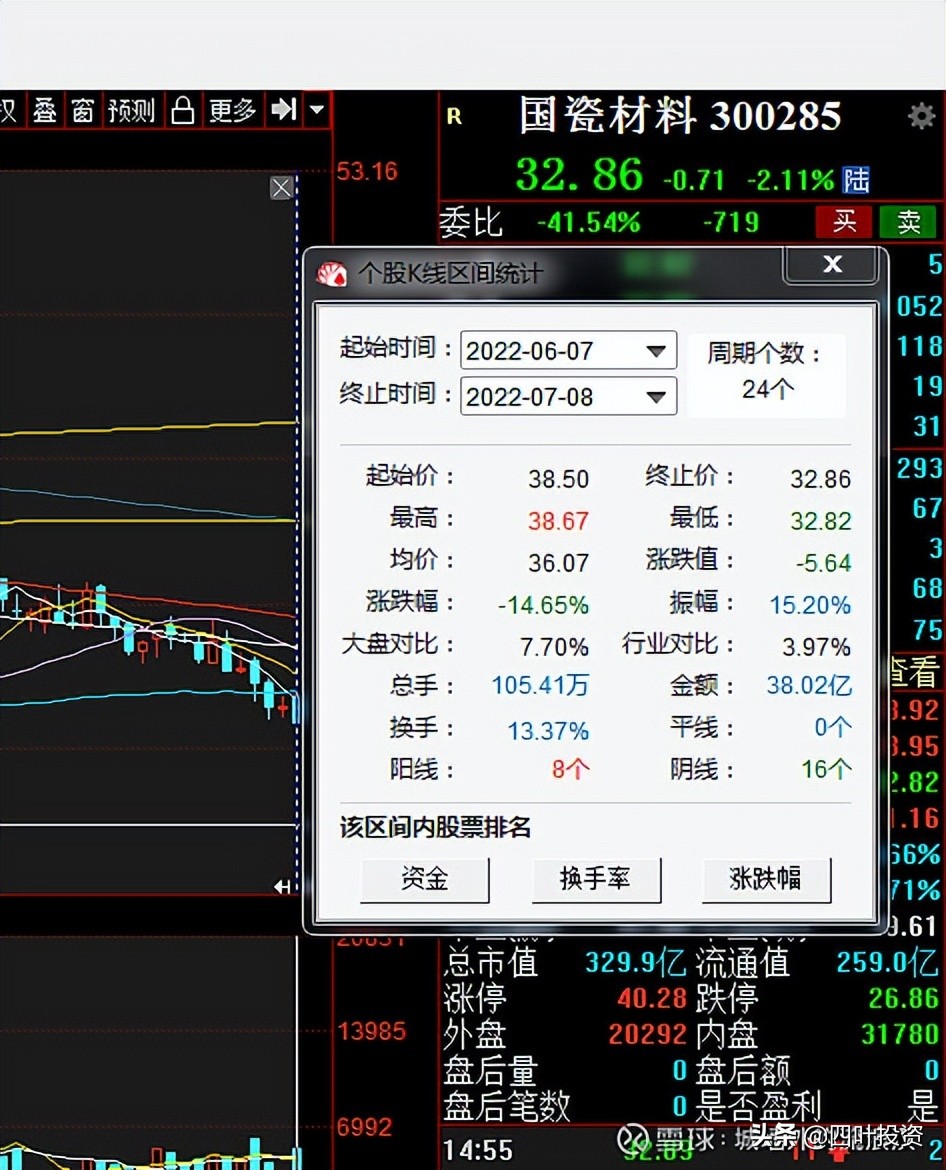The image size is (946, 1170).
Task: Close the 个股K线区间统计 dialog
Action: (x=832, y=264)
